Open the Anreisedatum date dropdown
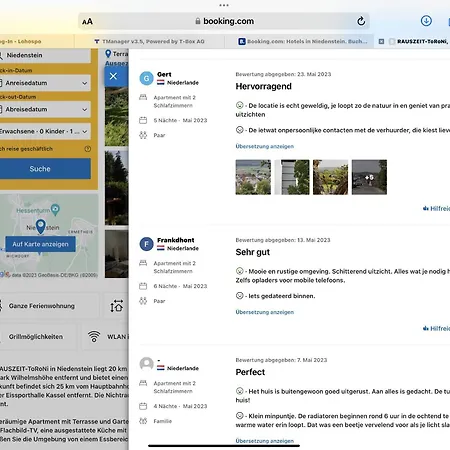 point(45,83)
